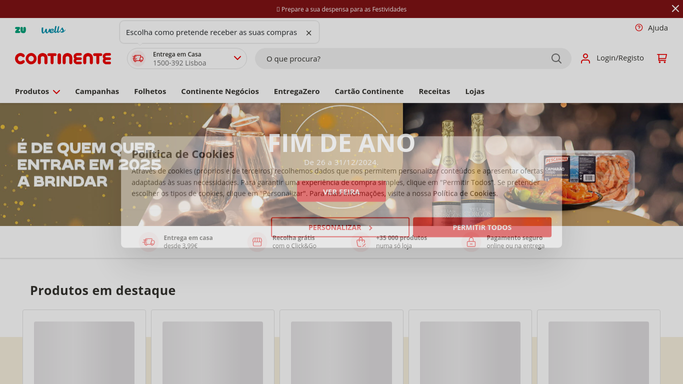Click the user account icon

[585, 58]
